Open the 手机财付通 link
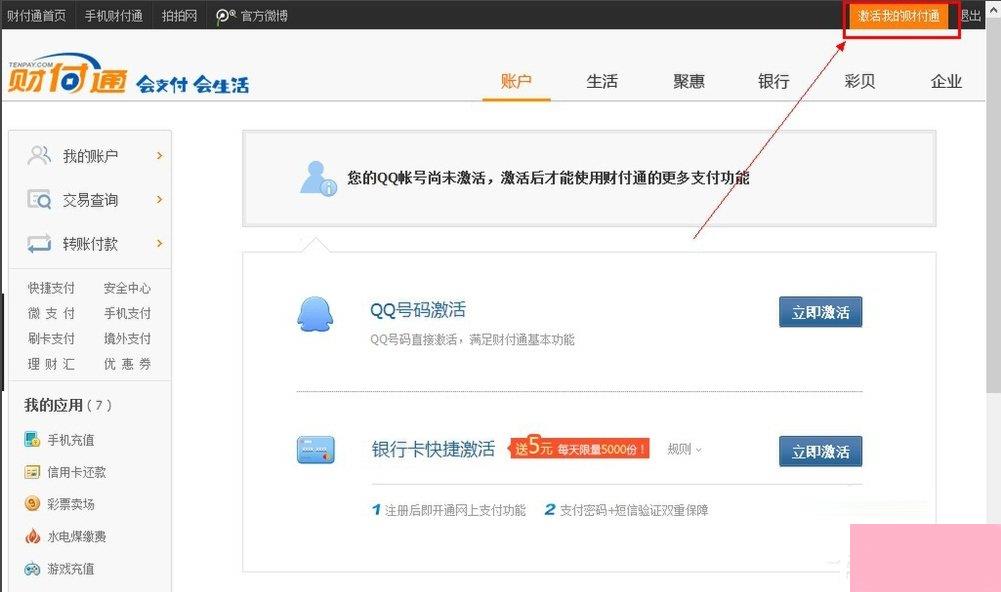 point(114,15)
